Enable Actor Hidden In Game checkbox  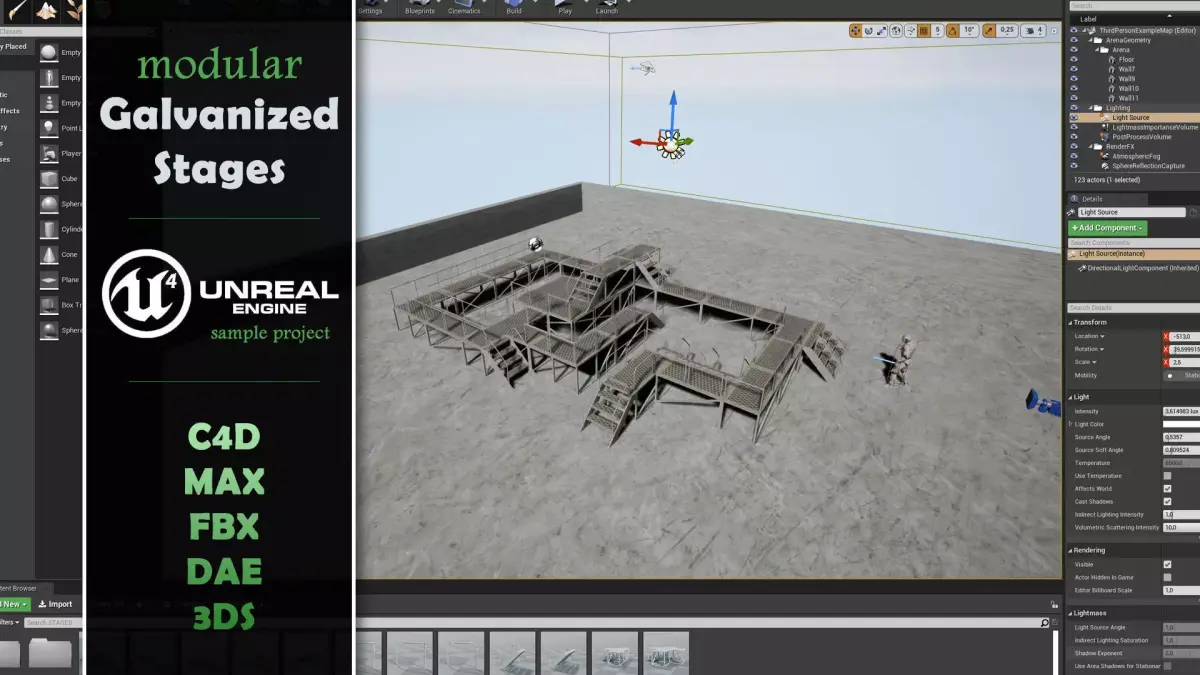[1167, 577]
